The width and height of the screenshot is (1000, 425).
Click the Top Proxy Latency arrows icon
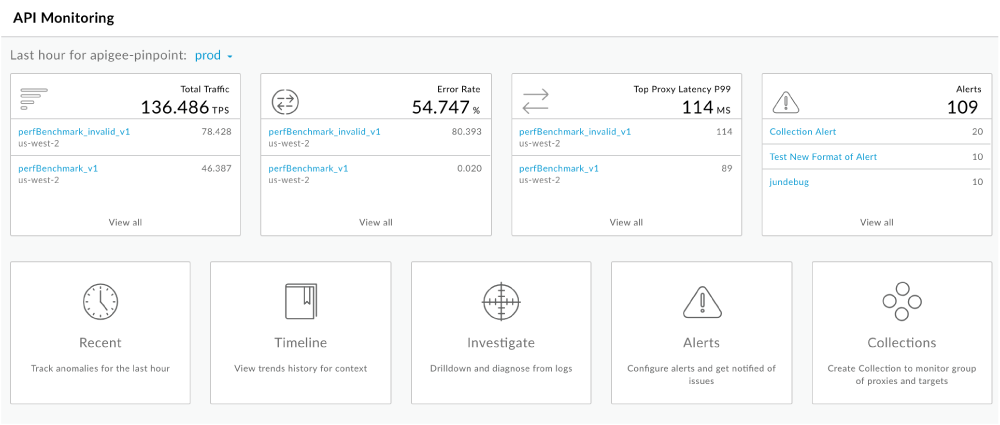pyautogui.click(x=536, y=101)
